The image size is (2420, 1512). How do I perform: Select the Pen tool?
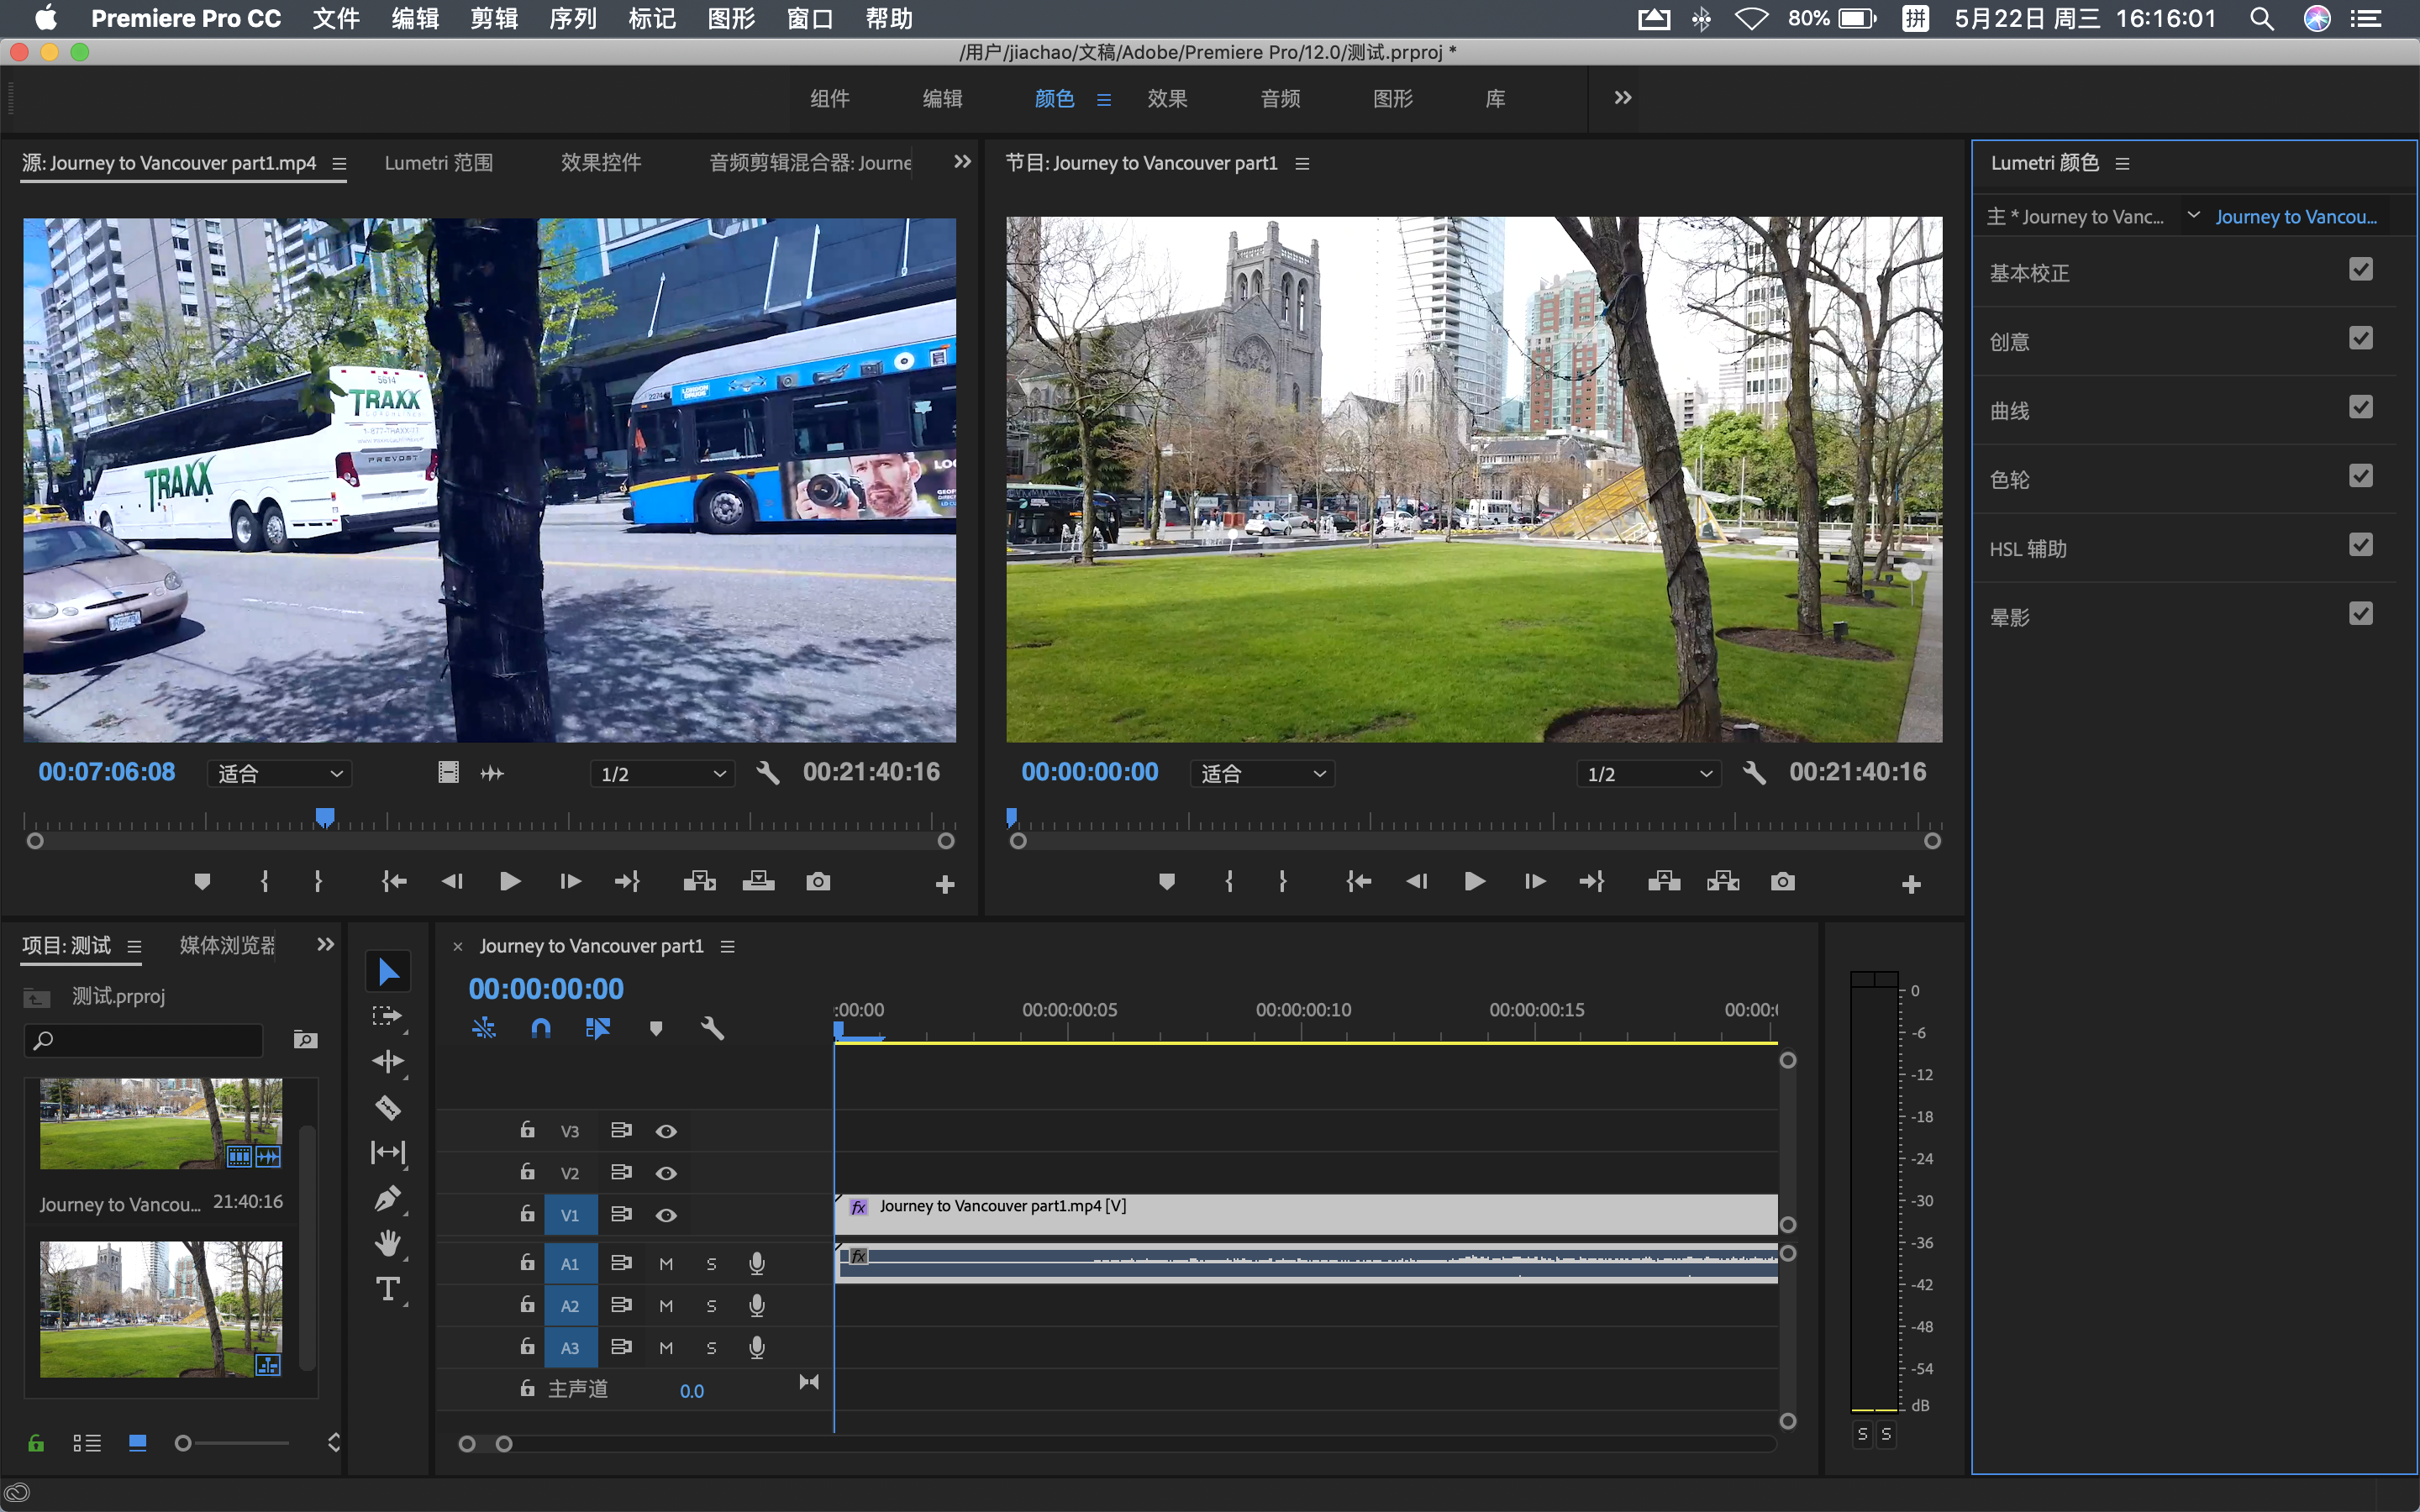click(x=387, y=1198)
